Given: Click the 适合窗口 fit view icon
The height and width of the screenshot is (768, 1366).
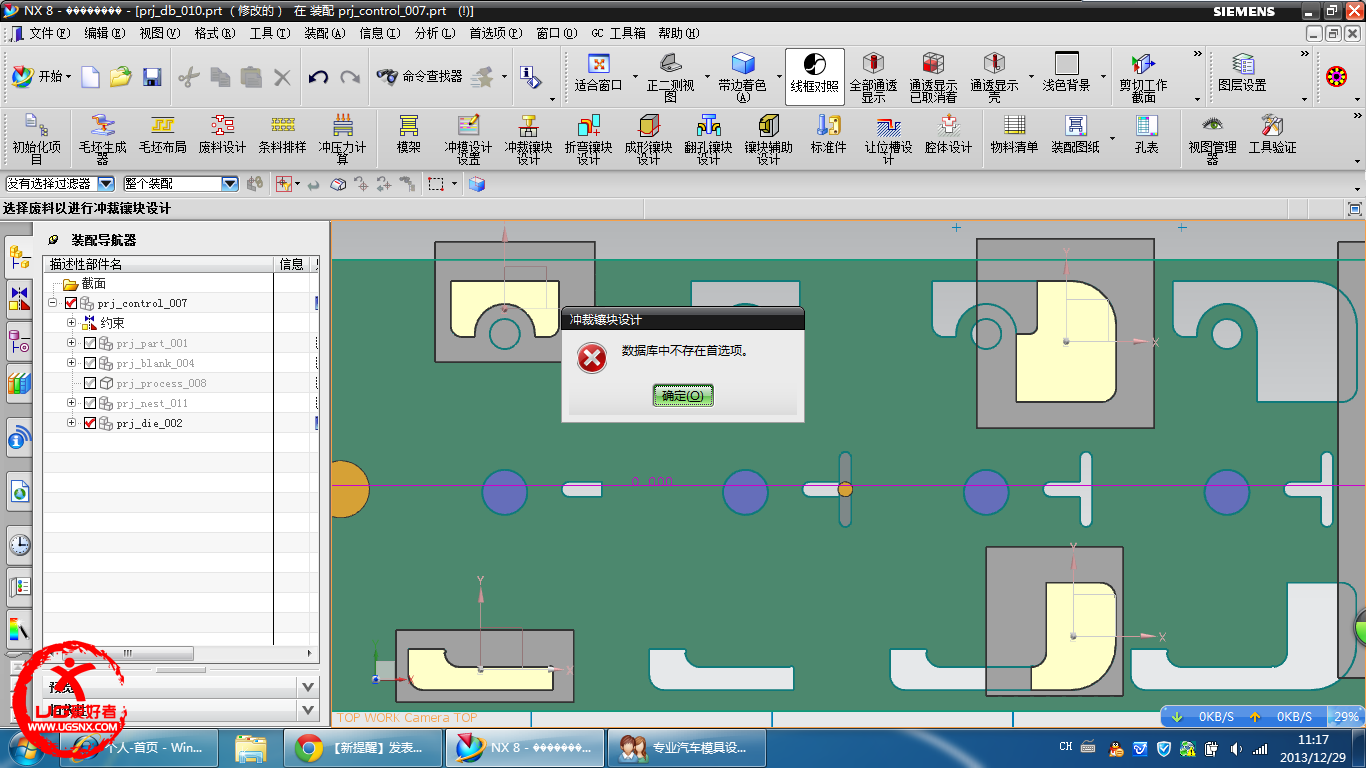Looking at the screenshot, I should tap(598, 74).
